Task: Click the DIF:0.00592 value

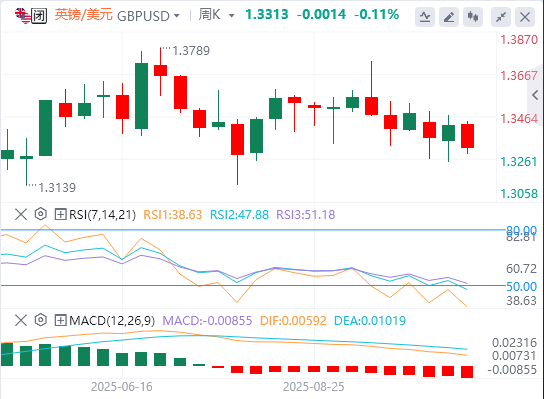Action: click(x=293, y=321)
